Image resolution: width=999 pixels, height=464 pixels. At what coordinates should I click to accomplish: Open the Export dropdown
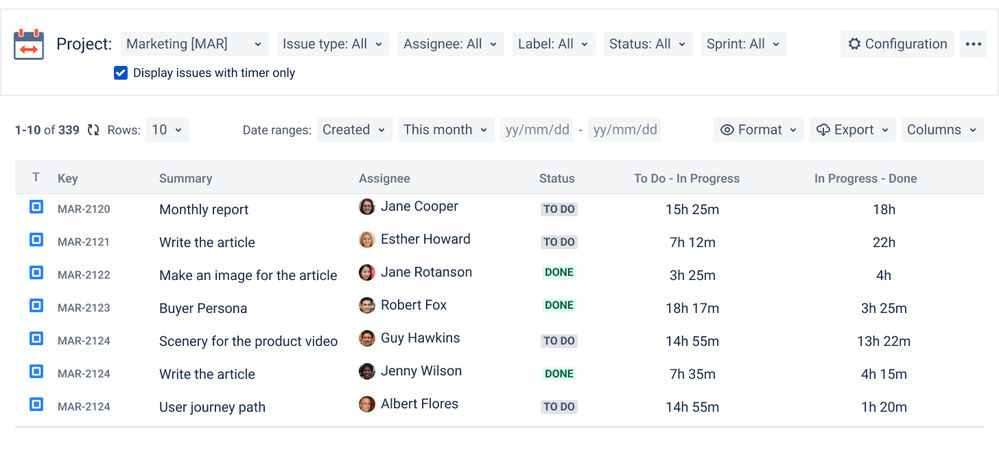852,130
